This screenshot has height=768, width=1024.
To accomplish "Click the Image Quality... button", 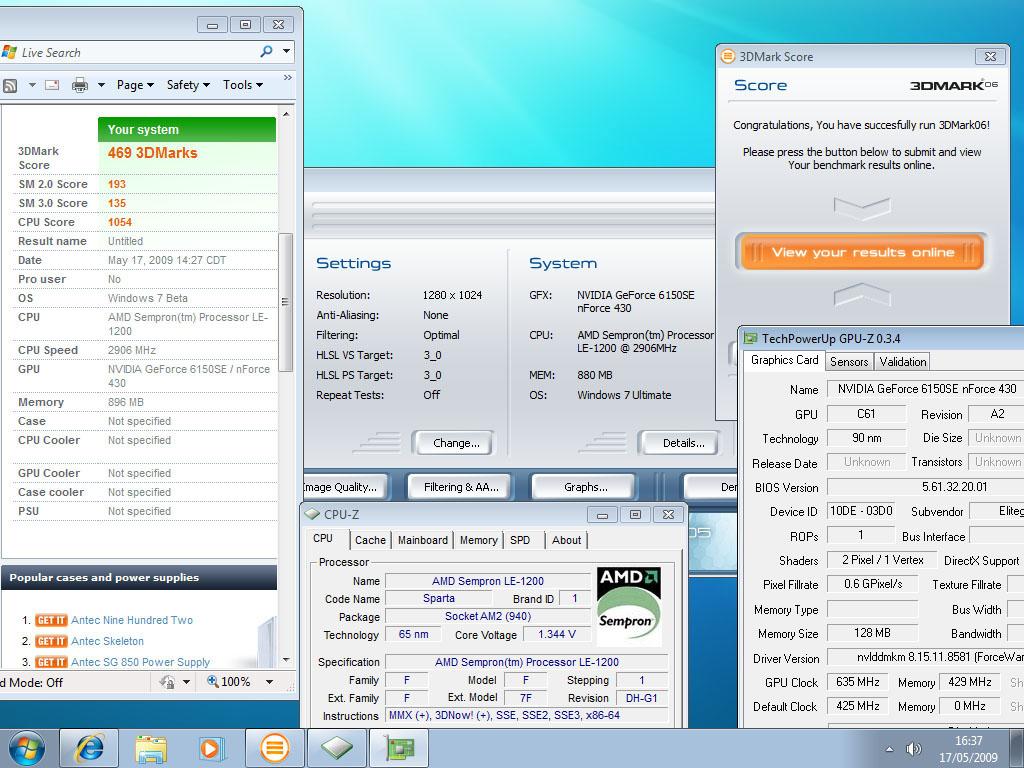I will pos(345,487).
